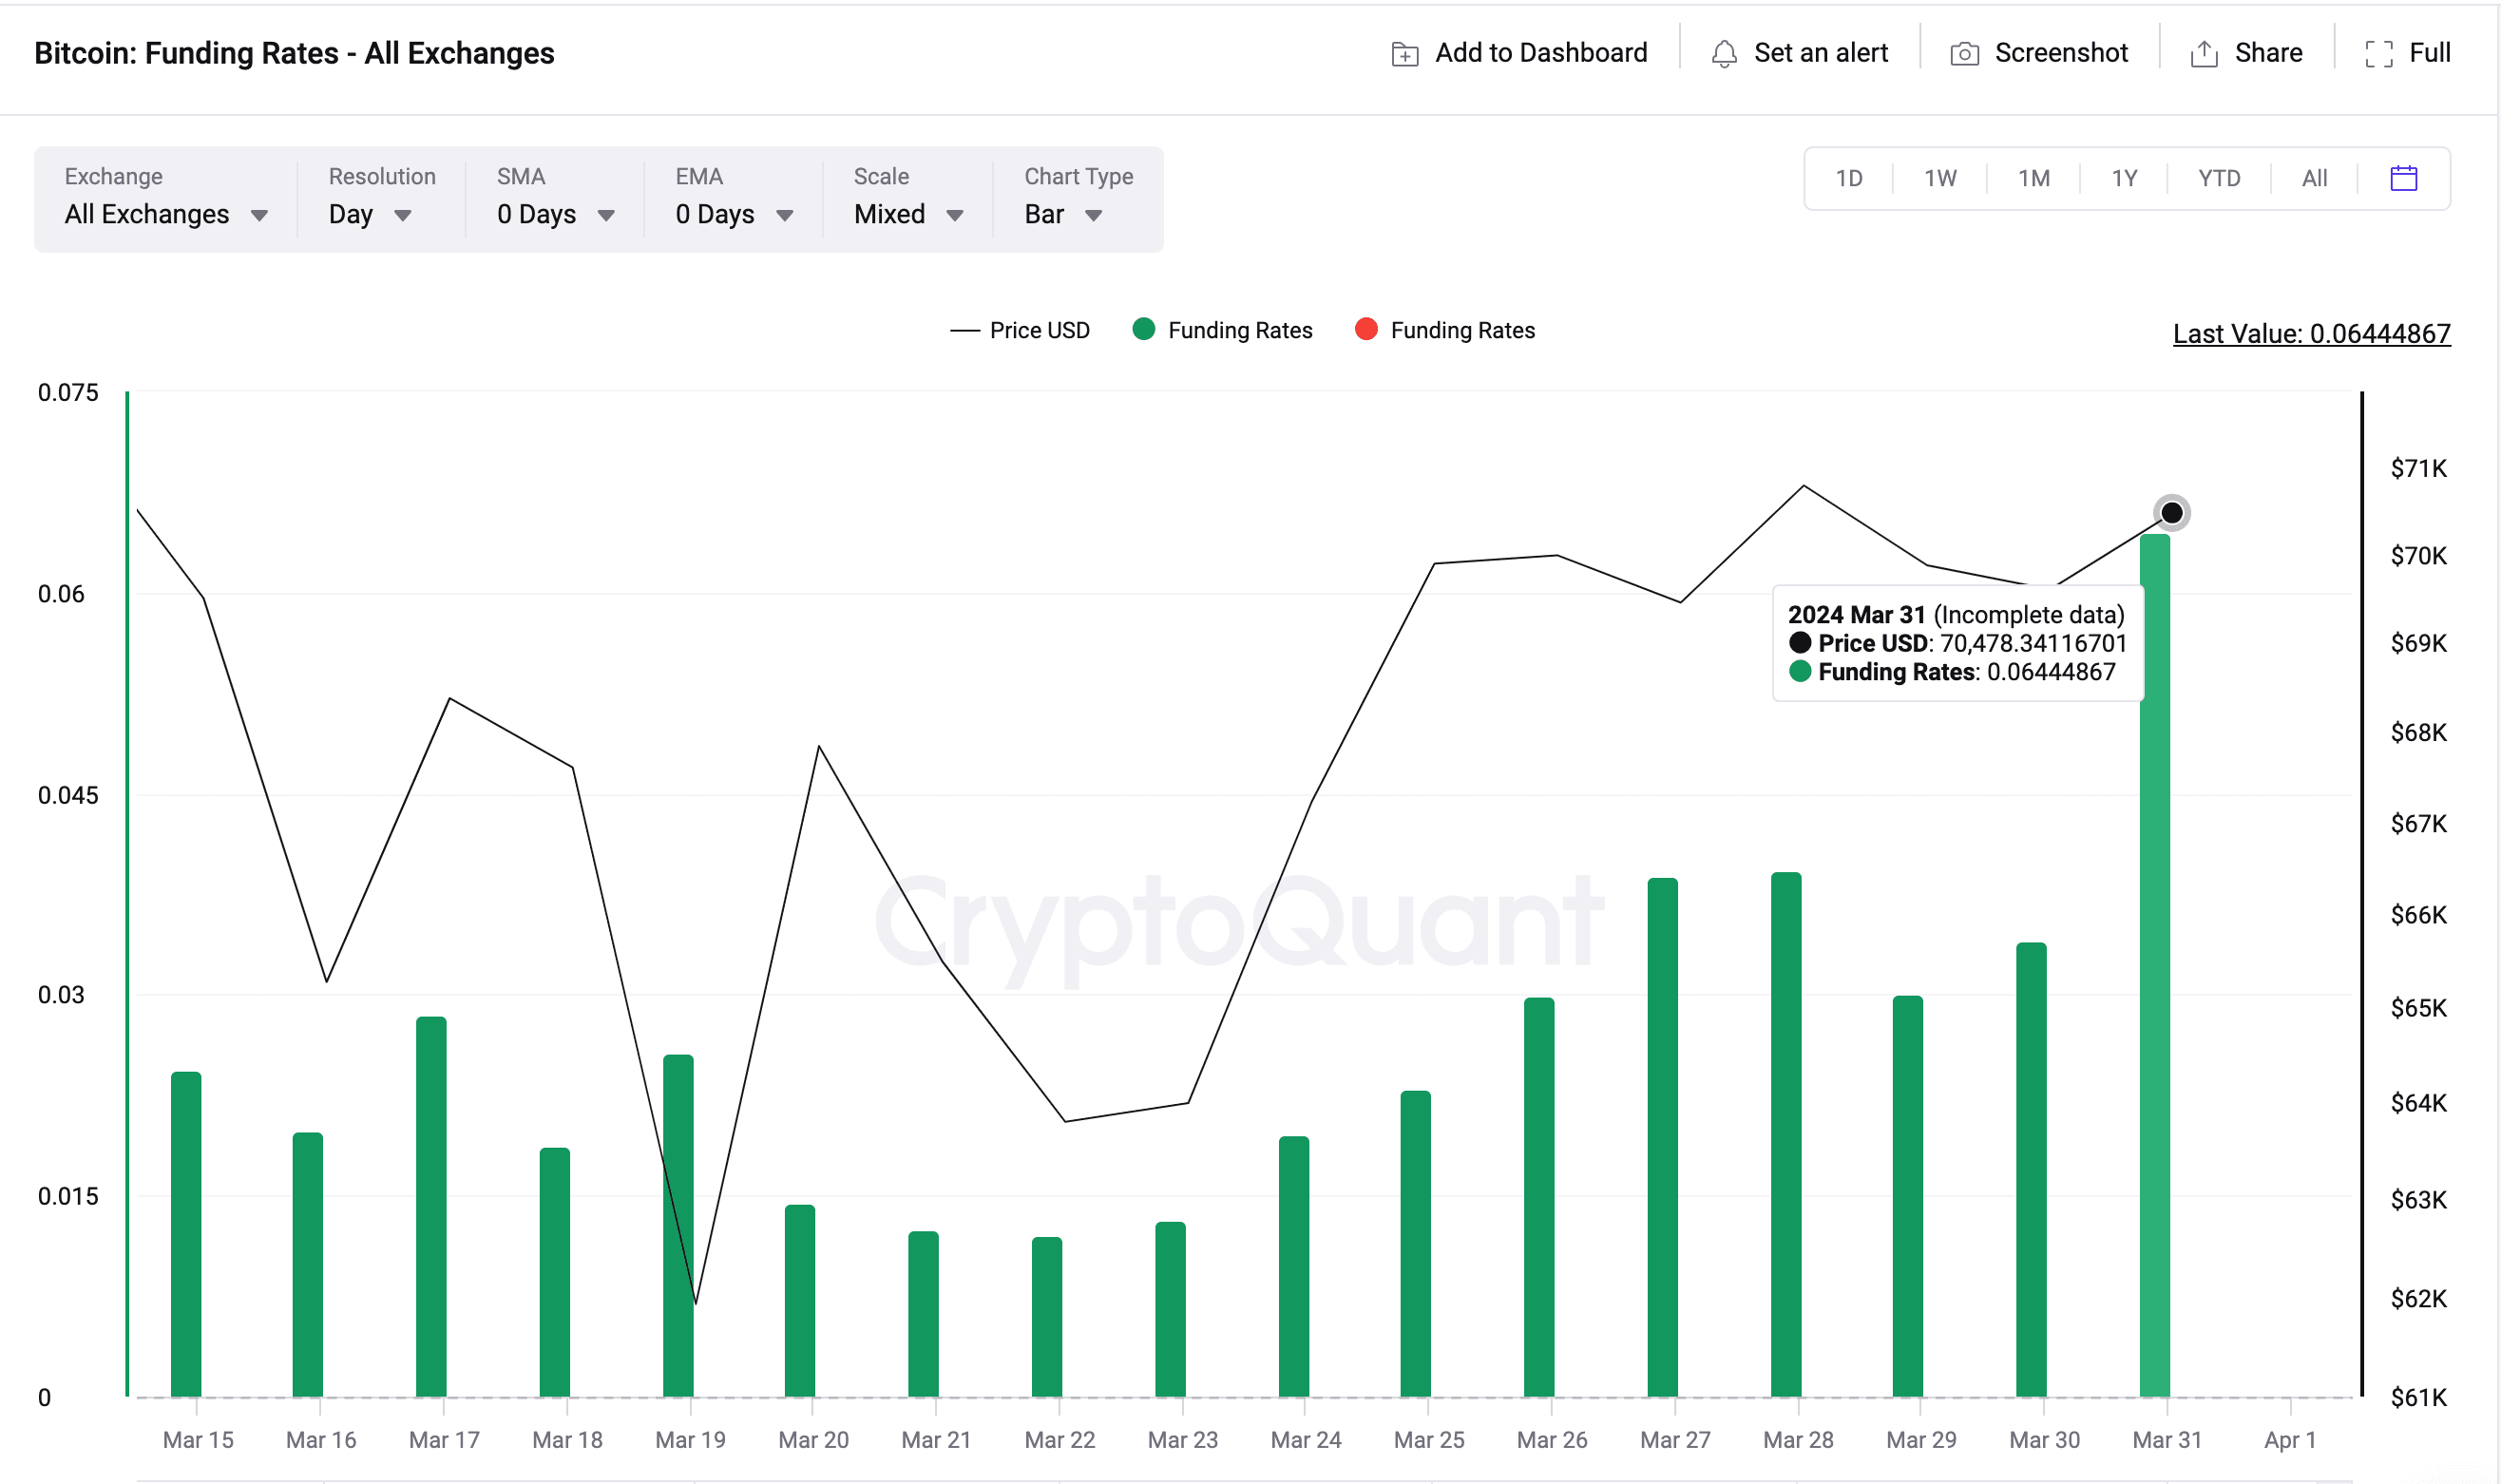The height and width of the screenshot is (1484, 2501).
Task: Open the calendar date picker icon
Action: tap(2403, 178)
